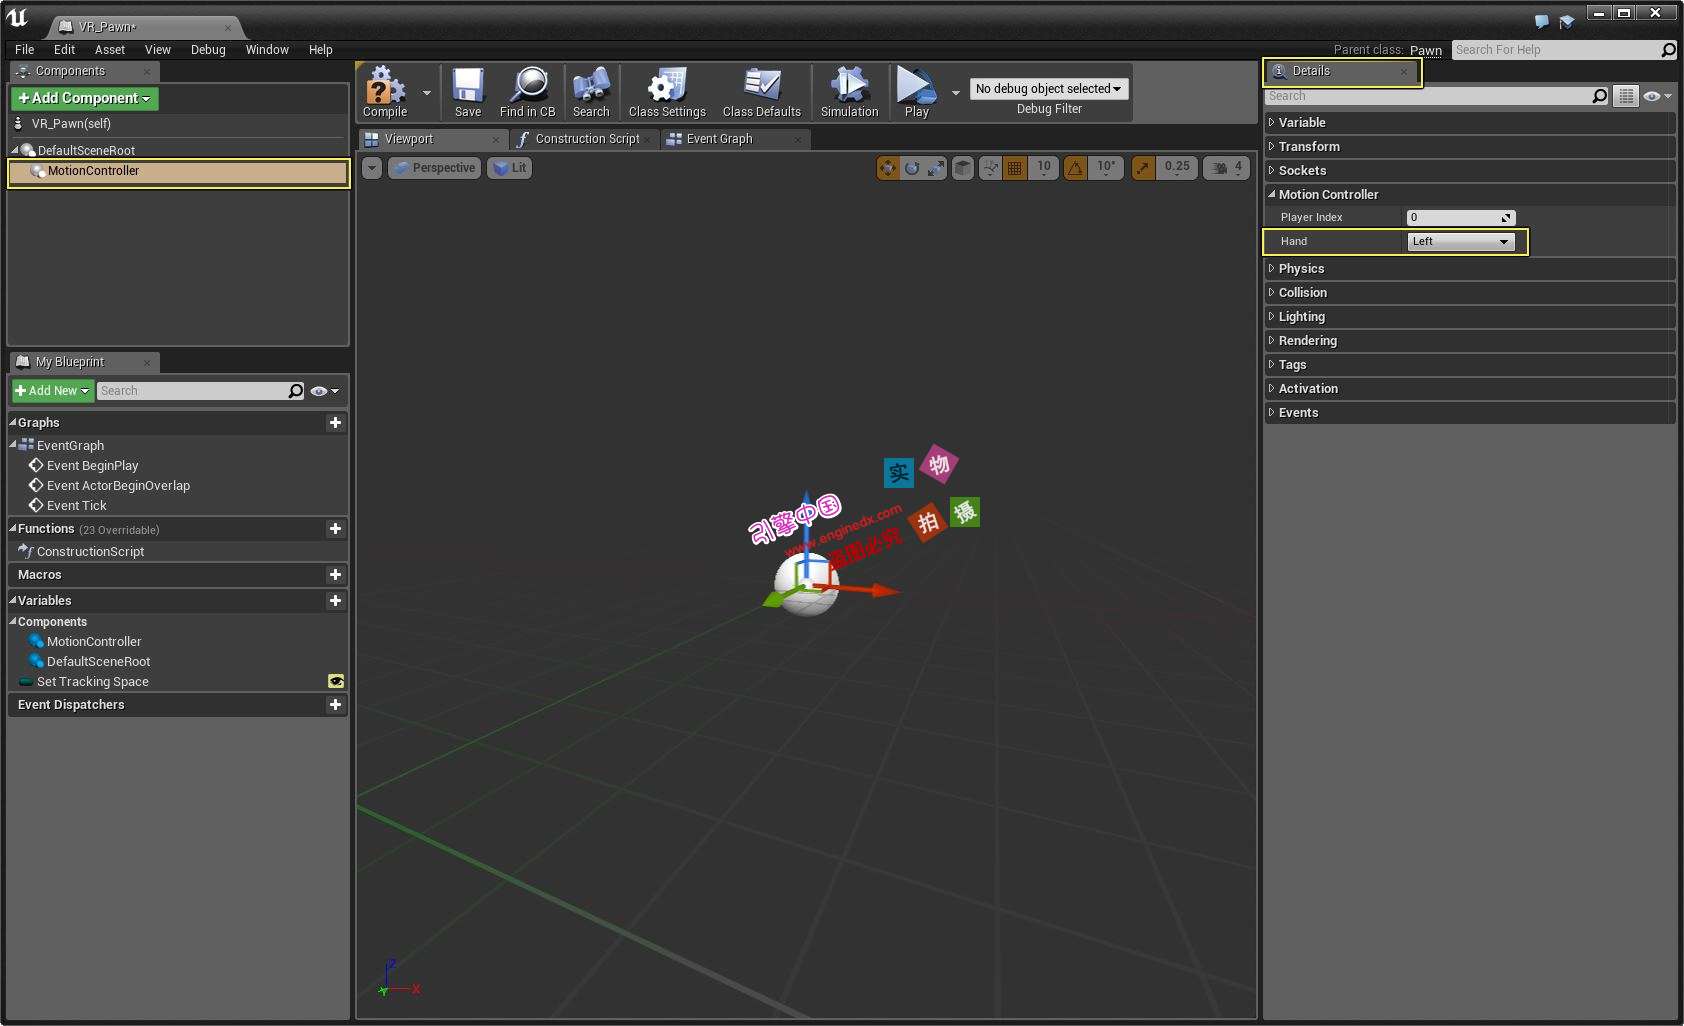Screen dimensions: 1684x1026
Task: Open Details view options eye menu
Action: pyautogui.click(x=1657, y=96)
